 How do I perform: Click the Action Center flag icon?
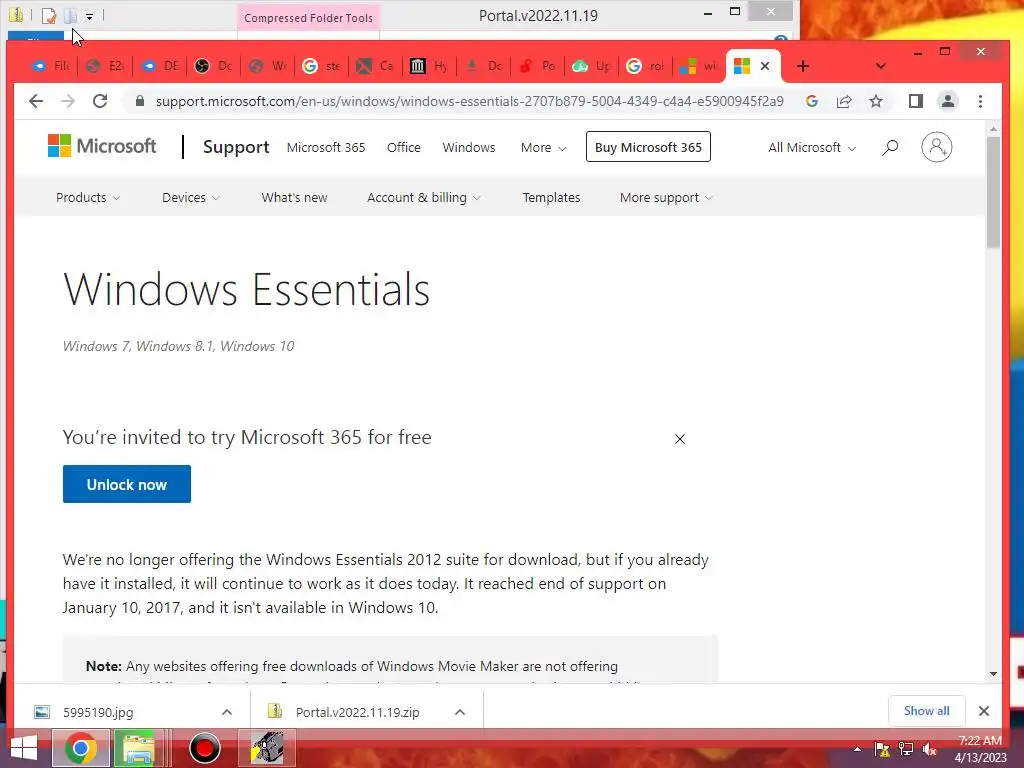[882, 749]
